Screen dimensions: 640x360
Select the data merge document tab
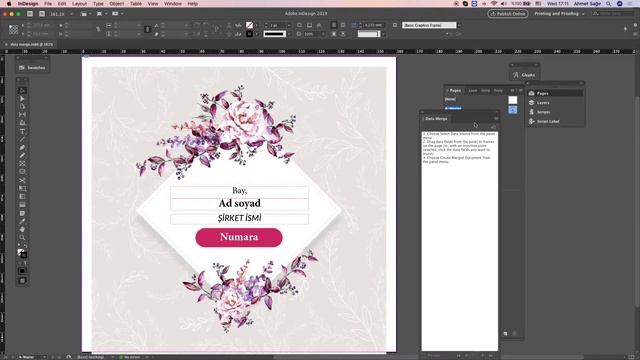31,44
